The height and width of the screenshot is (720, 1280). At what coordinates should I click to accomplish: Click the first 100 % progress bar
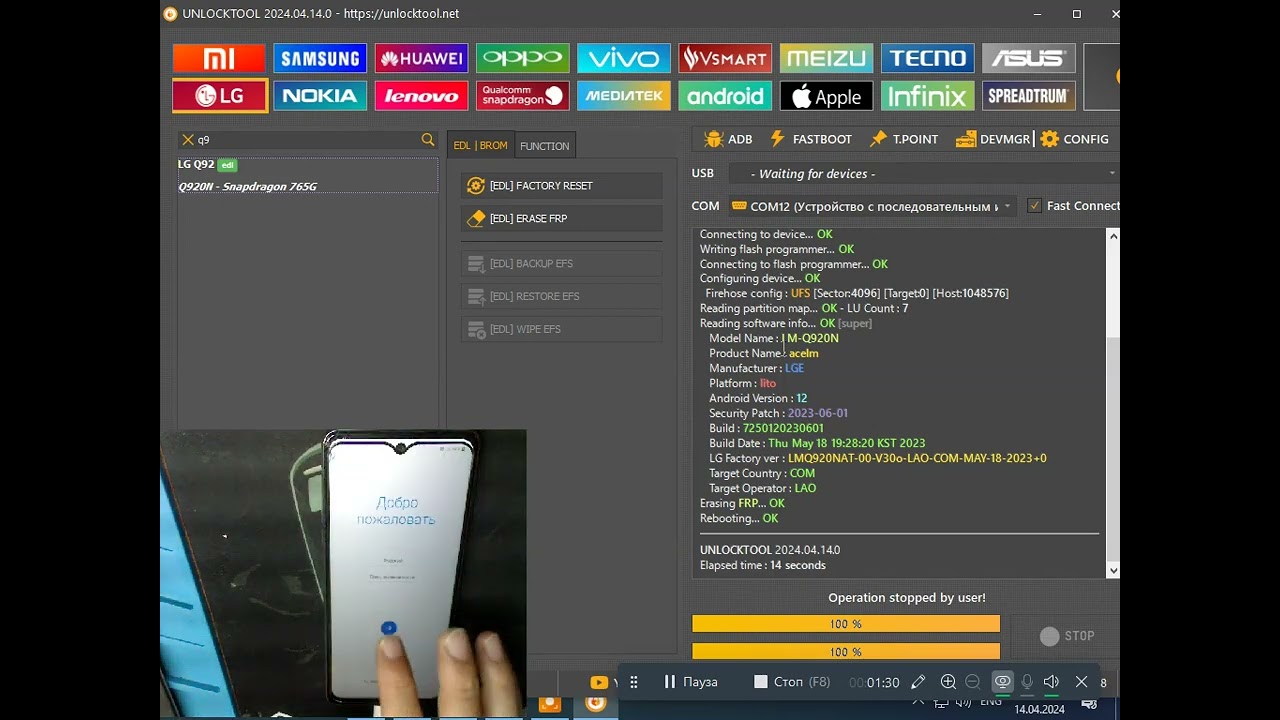(x=846, y=624)
